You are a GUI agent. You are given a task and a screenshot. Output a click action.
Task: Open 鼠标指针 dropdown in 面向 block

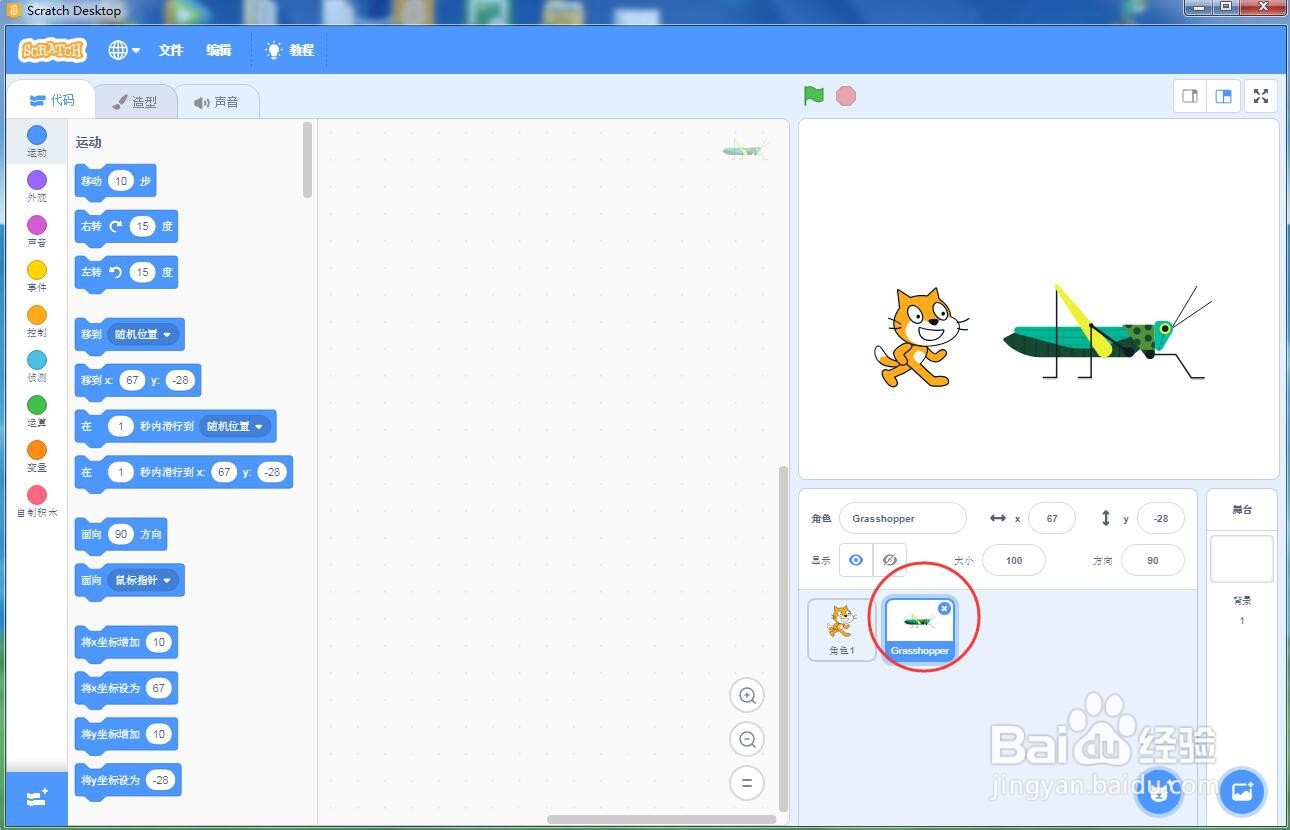coord(143,580)
